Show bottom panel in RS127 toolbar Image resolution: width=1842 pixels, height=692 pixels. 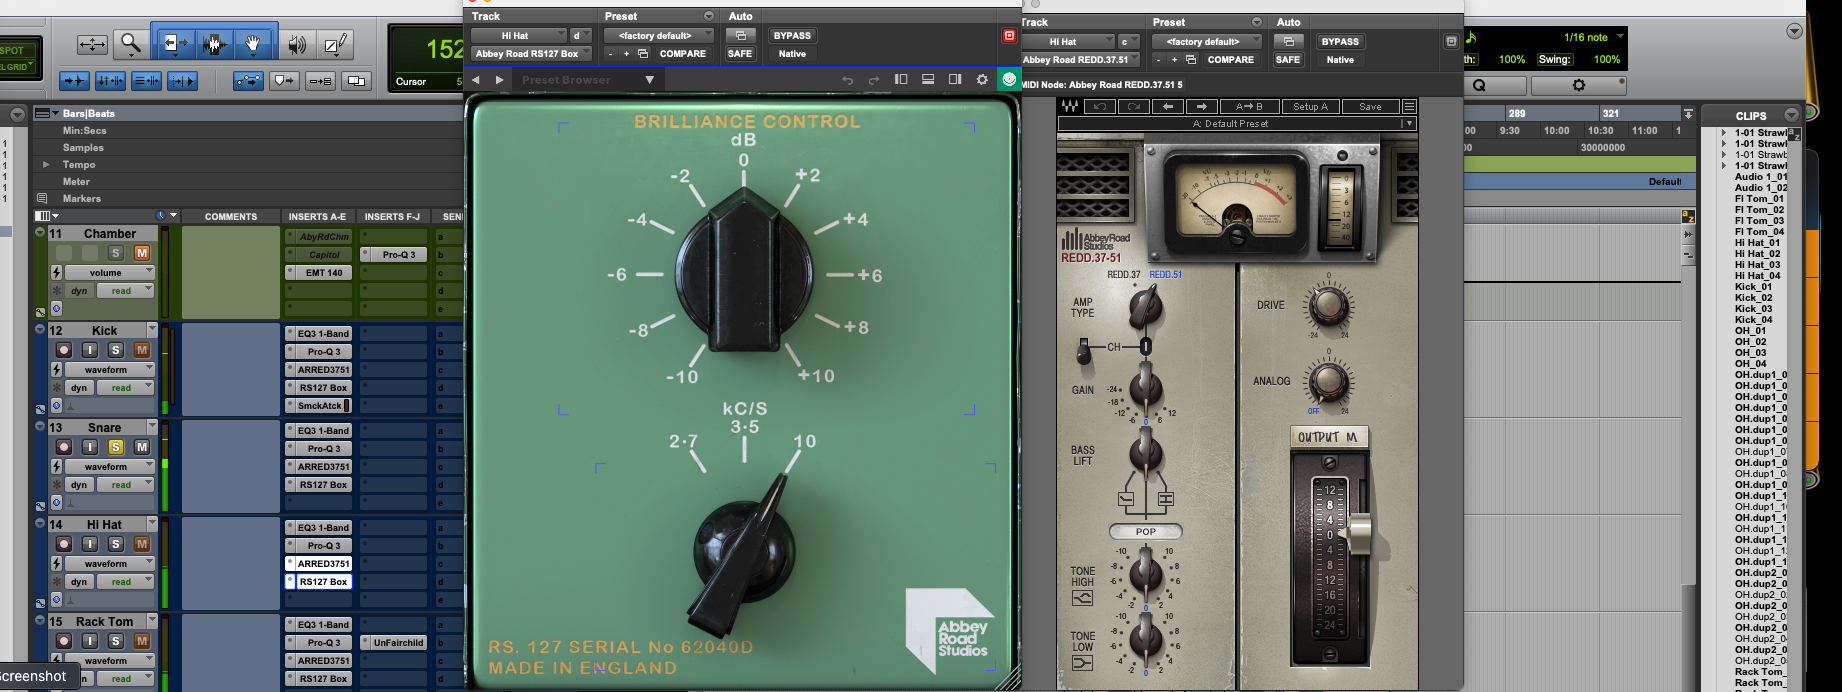(928, 80)
